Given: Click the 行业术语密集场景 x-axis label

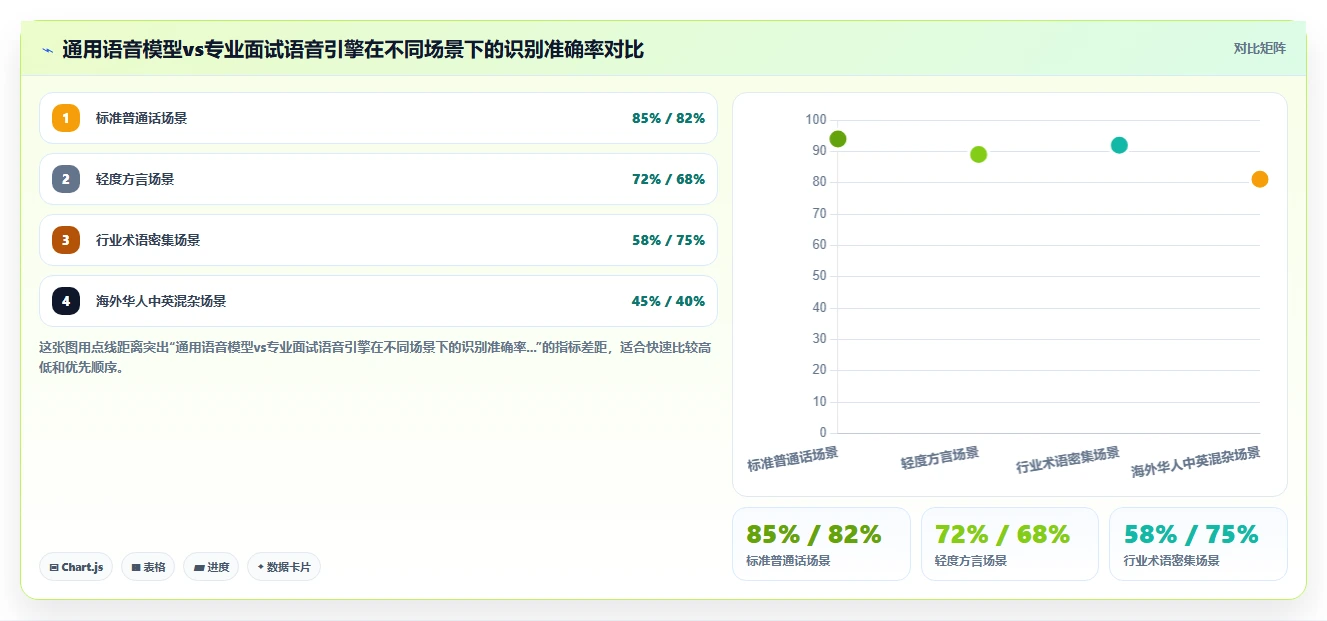Looking at the screenshot, I should (1068, 460).
